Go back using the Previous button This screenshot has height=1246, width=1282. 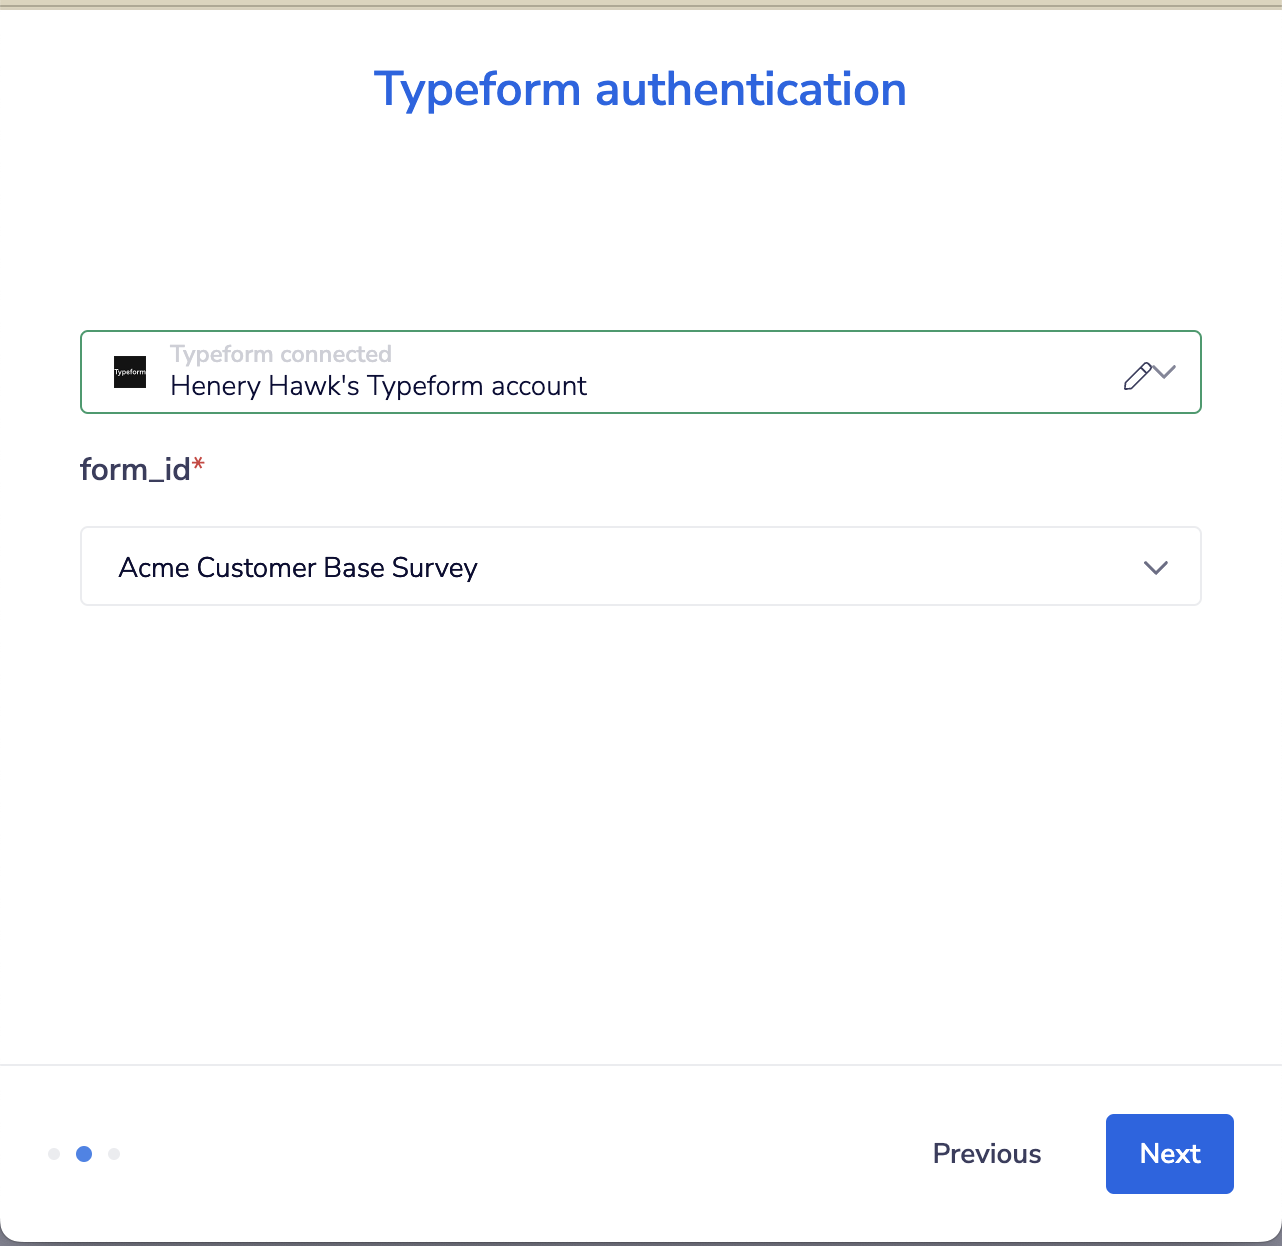pyautogui.click(x=986, y=1154)
